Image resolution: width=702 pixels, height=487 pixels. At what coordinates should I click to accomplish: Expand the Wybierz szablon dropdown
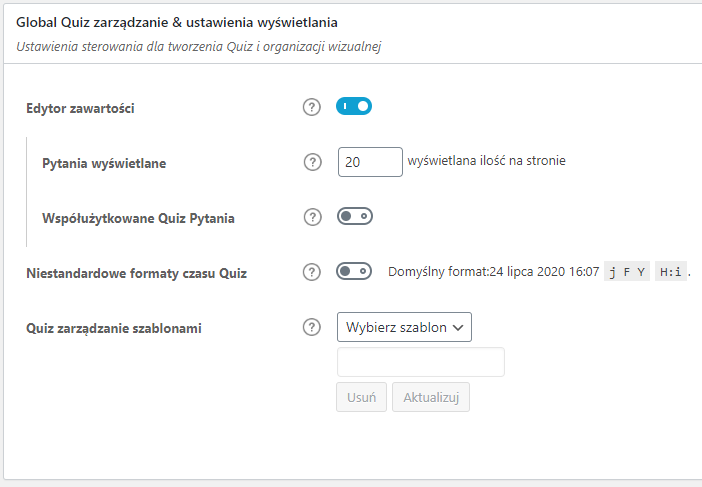tap(404, 327)
